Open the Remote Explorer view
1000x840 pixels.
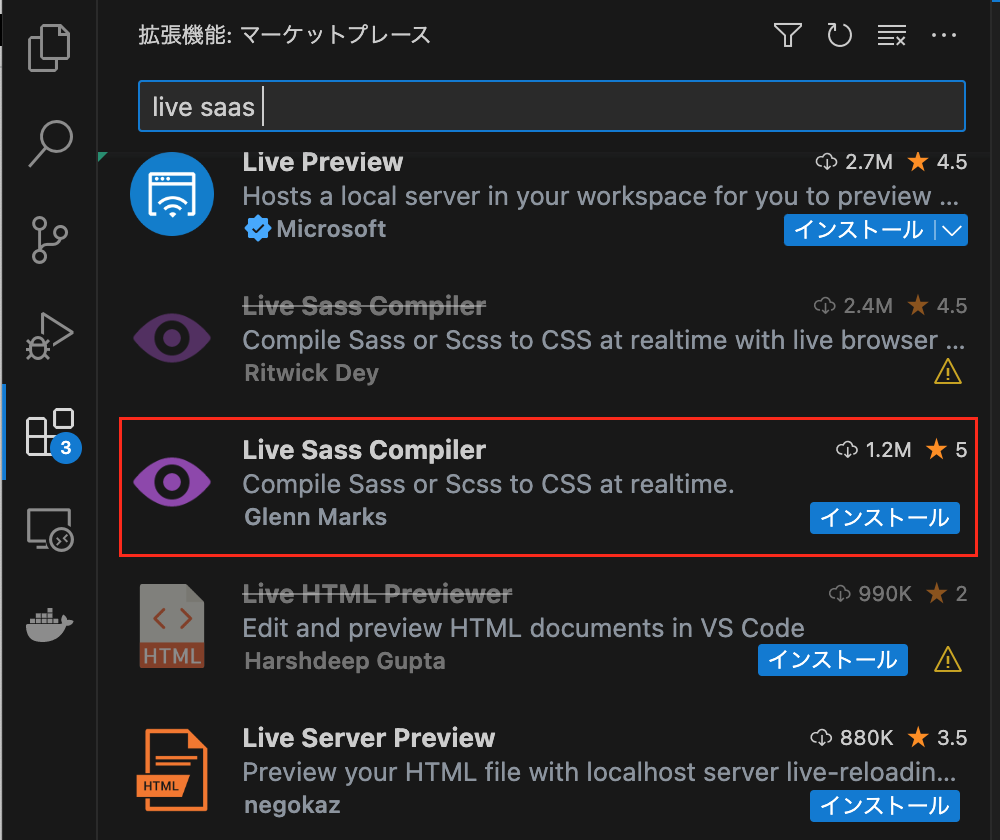[50, 529]
